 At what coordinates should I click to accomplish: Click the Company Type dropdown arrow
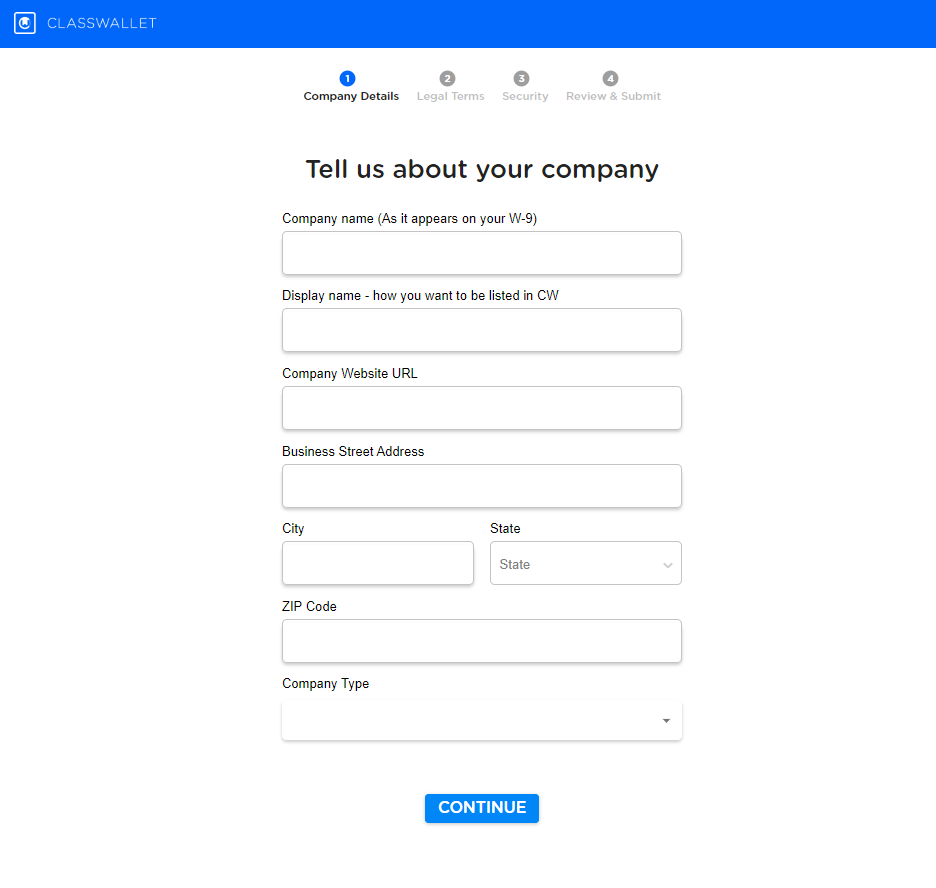(x=665, y=720)
